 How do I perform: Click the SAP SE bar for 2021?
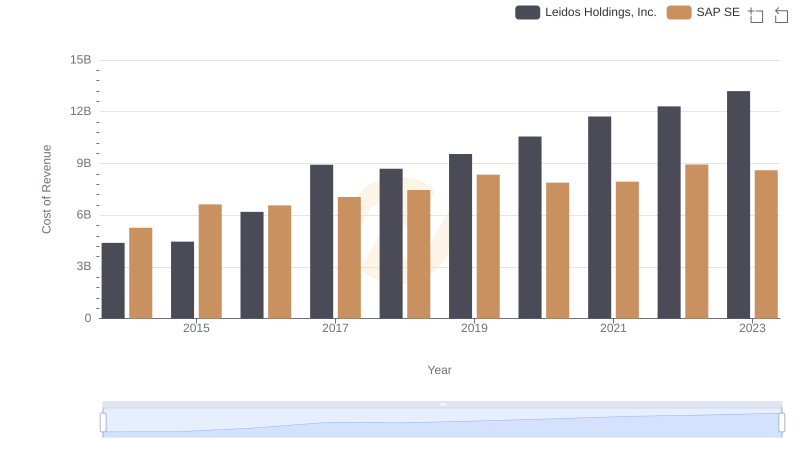coord(627,250)
